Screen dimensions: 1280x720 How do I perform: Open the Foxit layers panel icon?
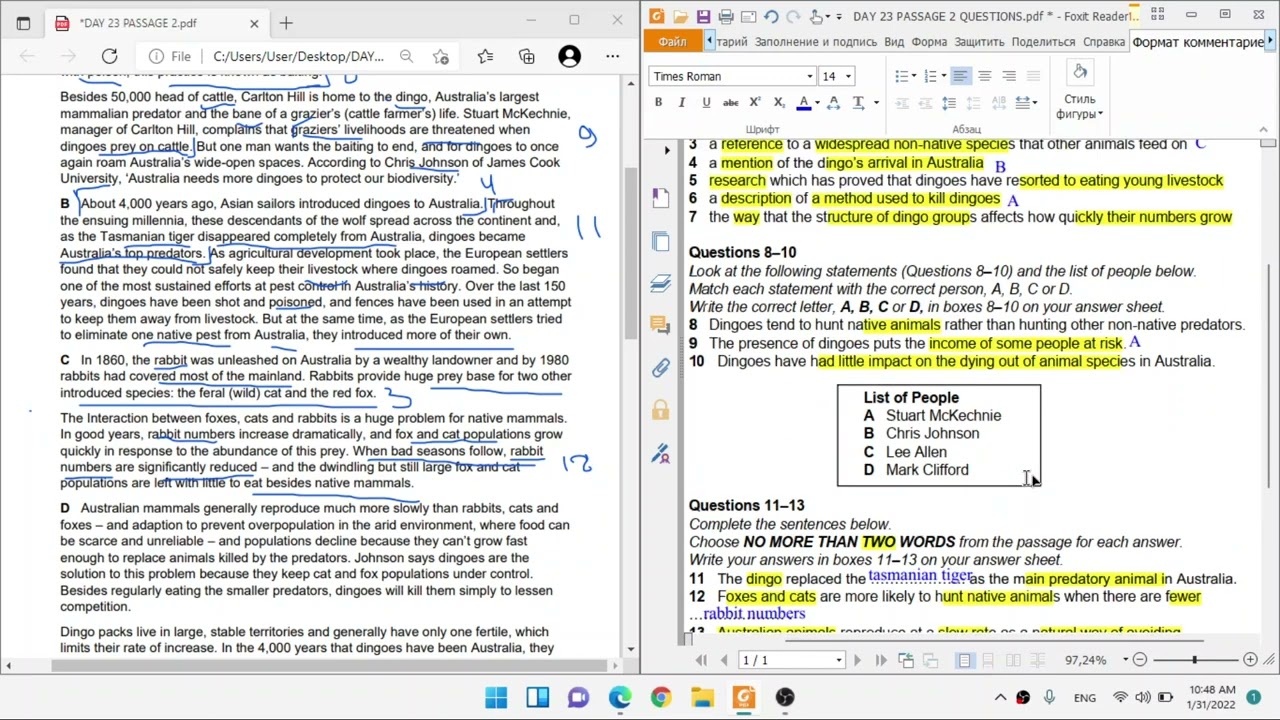point(660,284)
